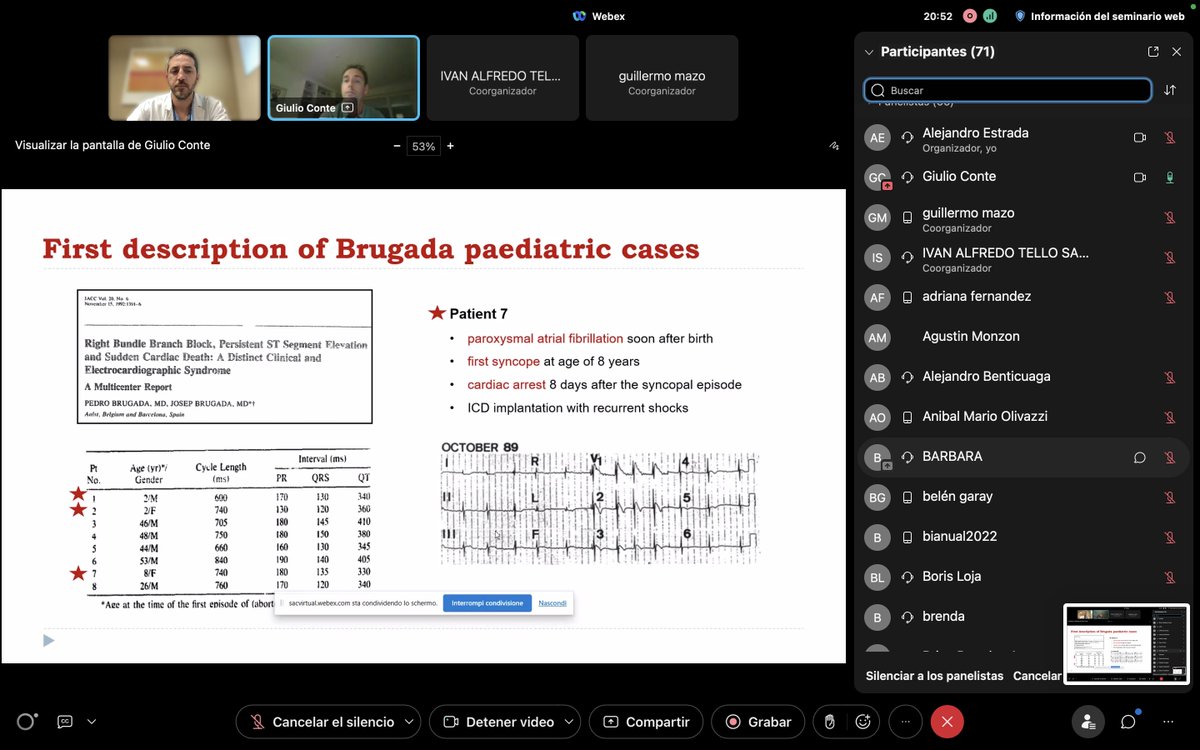The image size is (1200, 750).
Task: Click the Buscar participant search field
Action: point(1008,90)
